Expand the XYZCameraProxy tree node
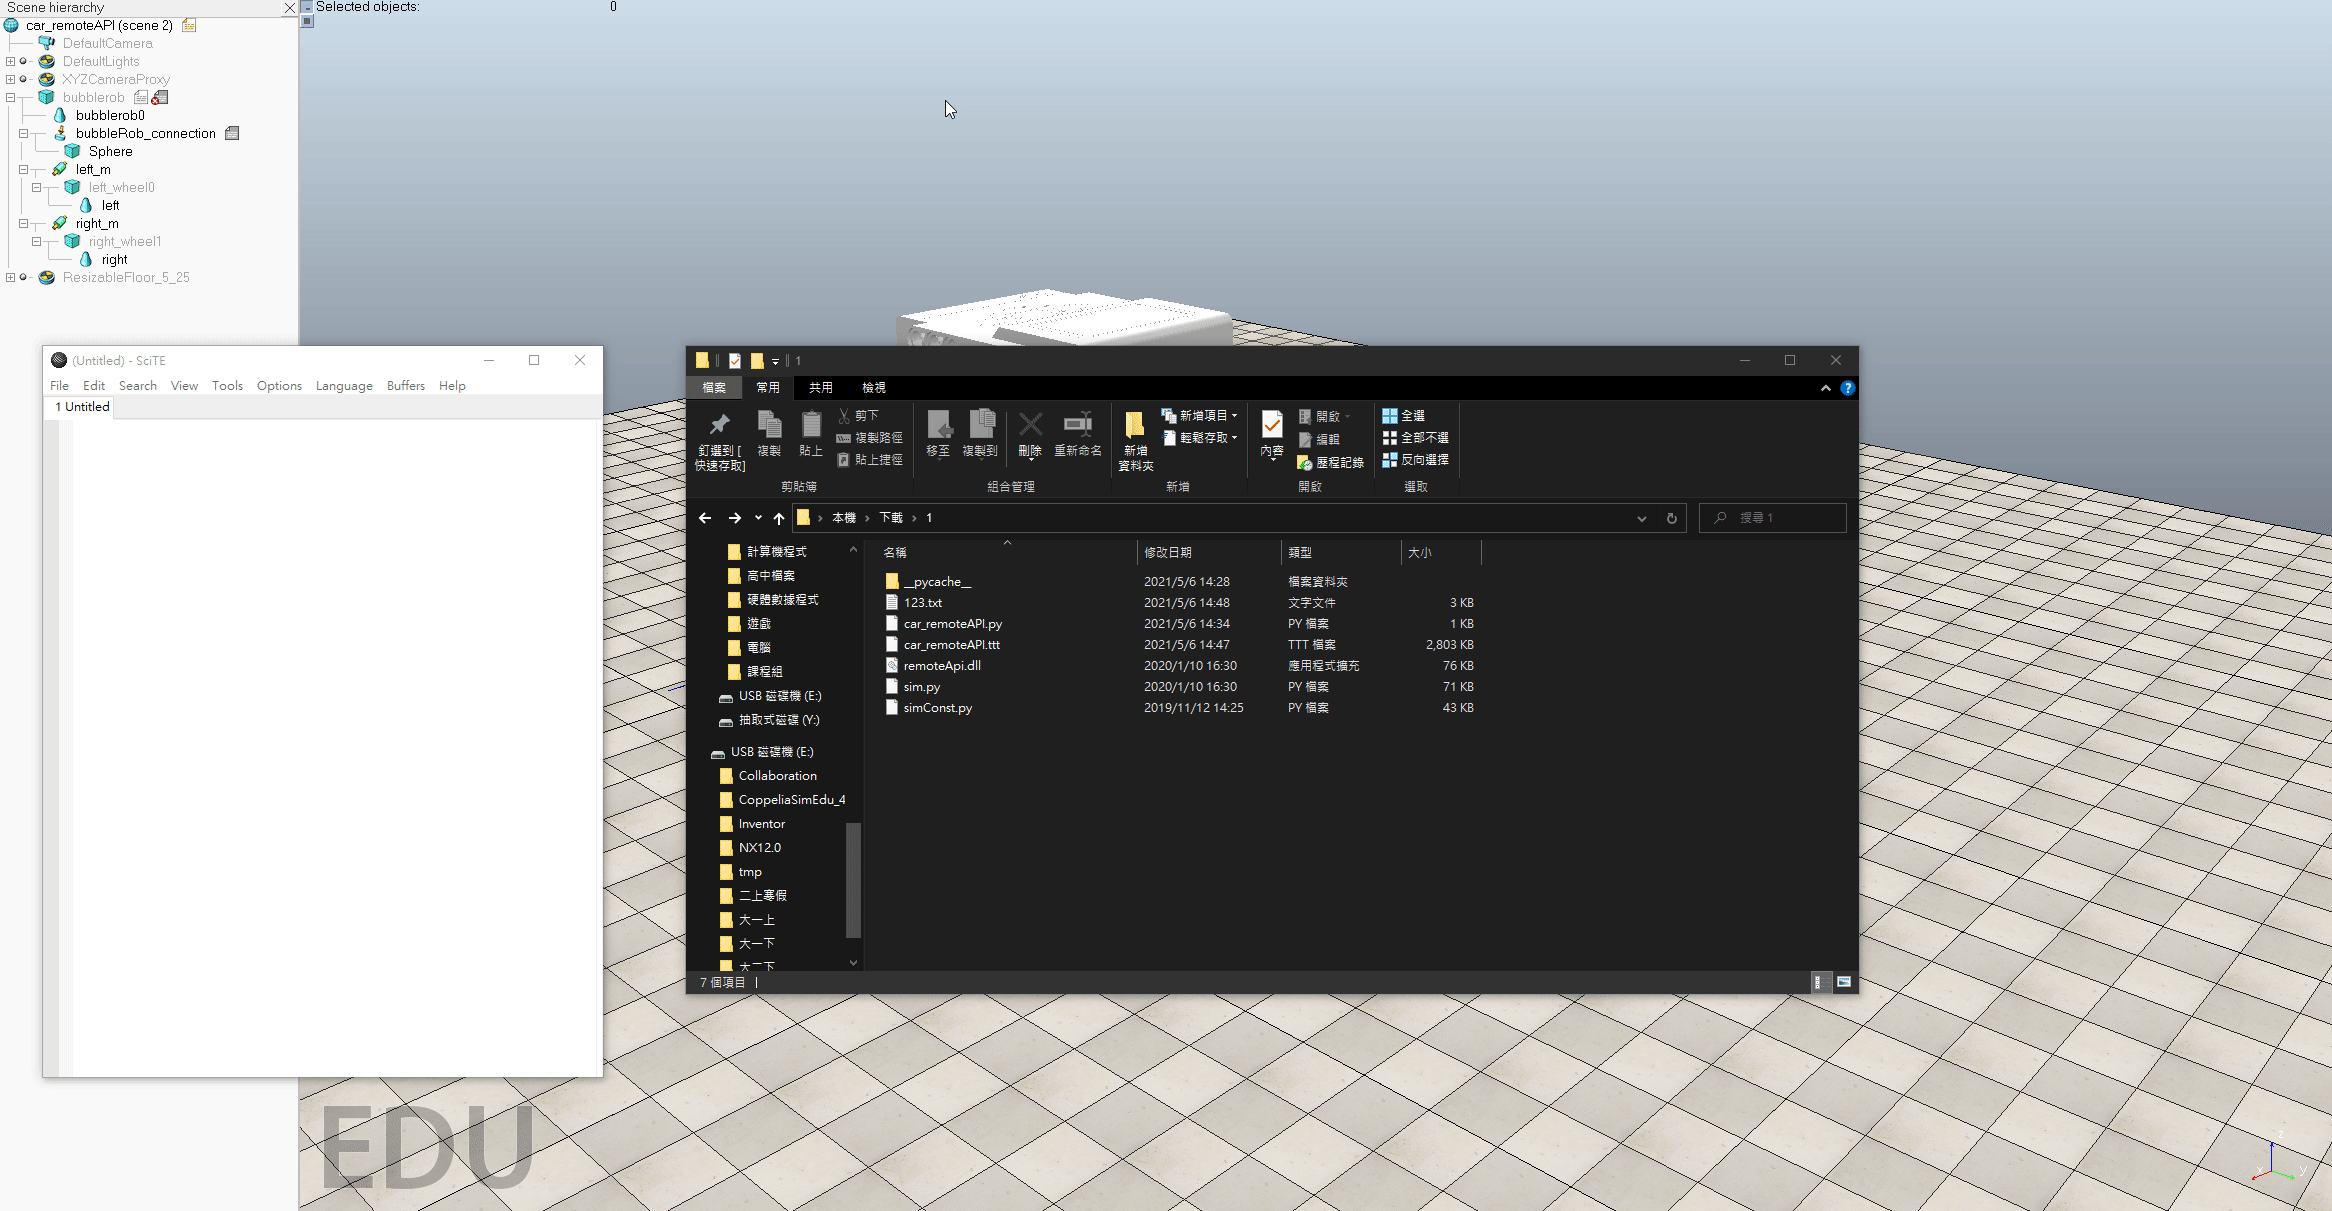The width and height of the screenshot is (2332, 1211). 10,79
